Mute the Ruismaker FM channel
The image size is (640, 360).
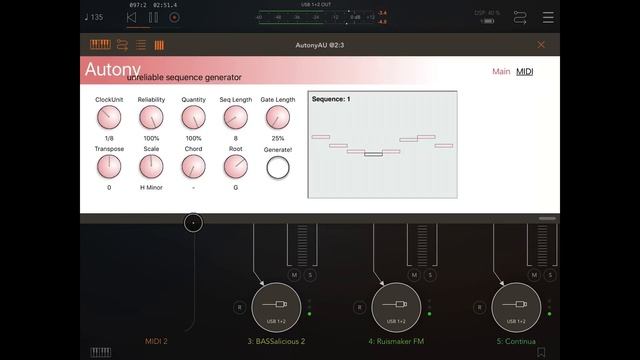(414, 275)
